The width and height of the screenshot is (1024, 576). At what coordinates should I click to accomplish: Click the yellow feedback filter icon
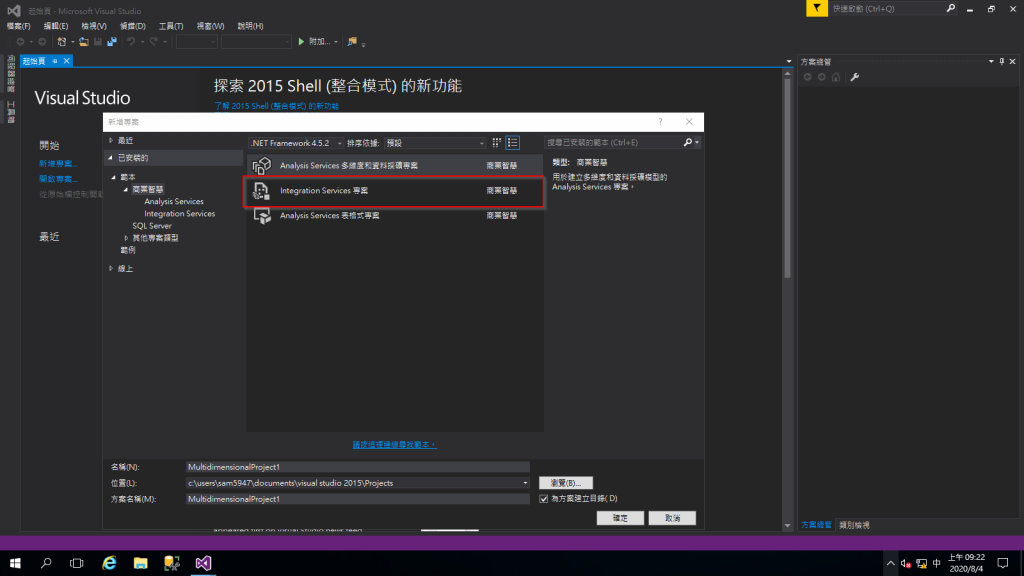tap(816, 8)
